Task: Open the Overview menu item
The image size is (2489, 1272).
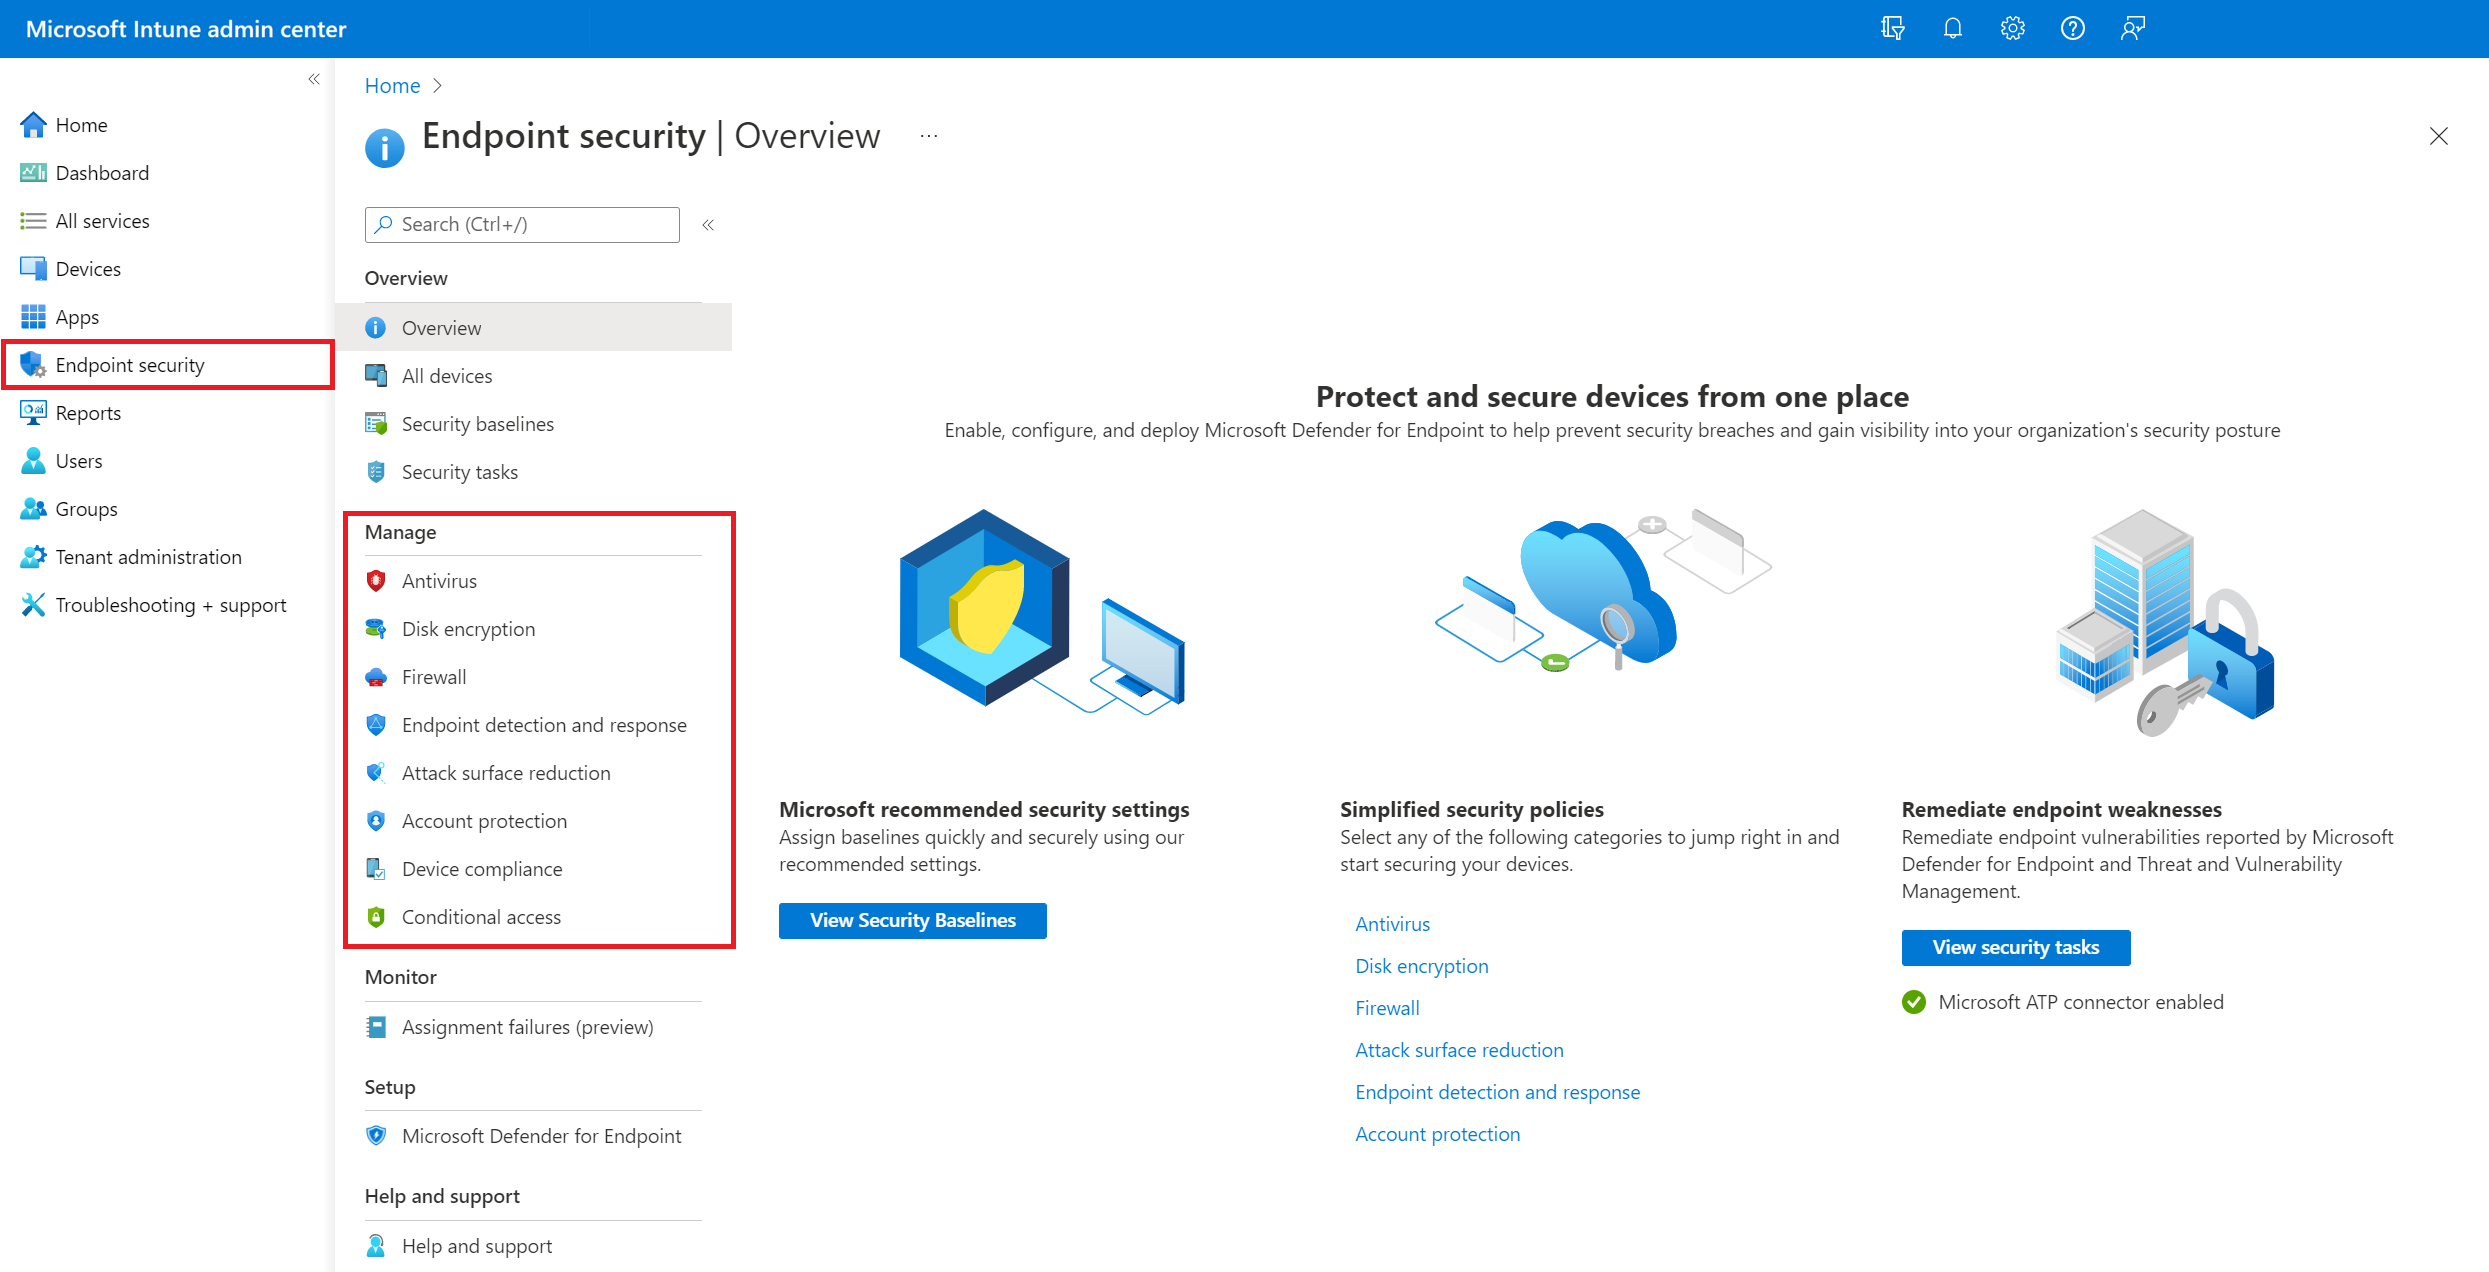Action: pos(441,326)
